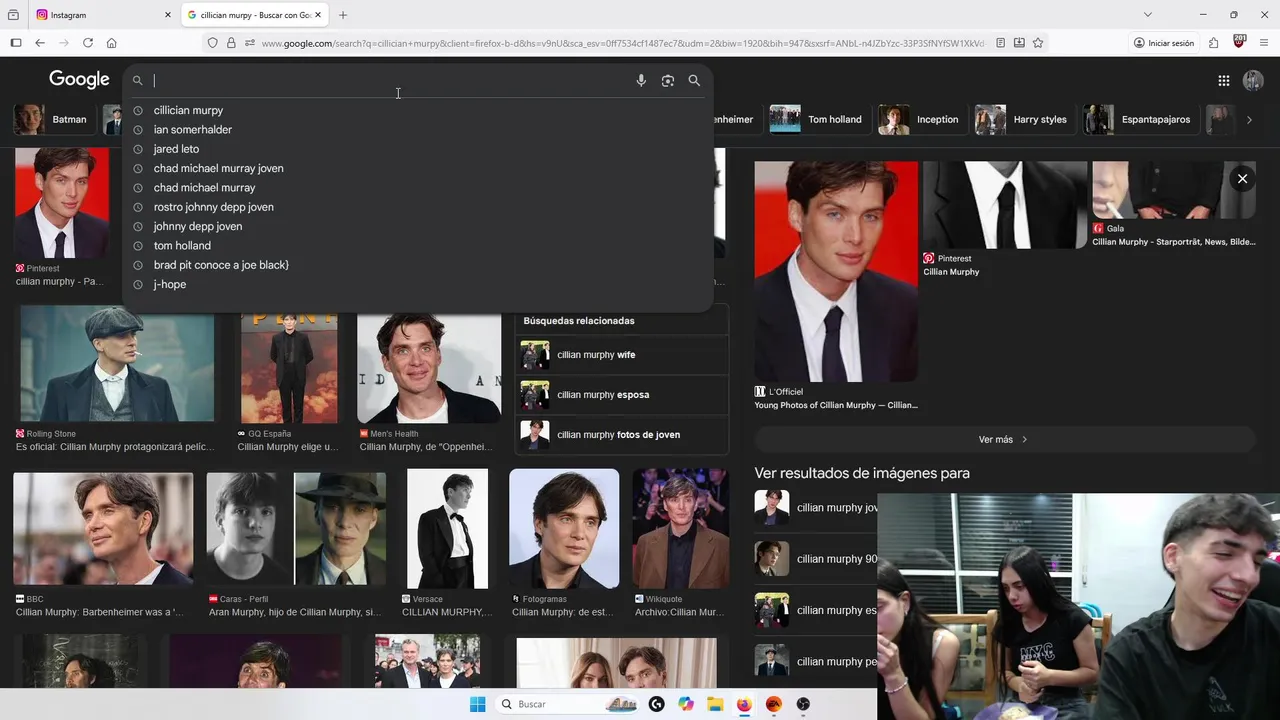Open Gala Starporträt preview image
This screenshot has height=720, width=1280.
(x=1174, y=190)
